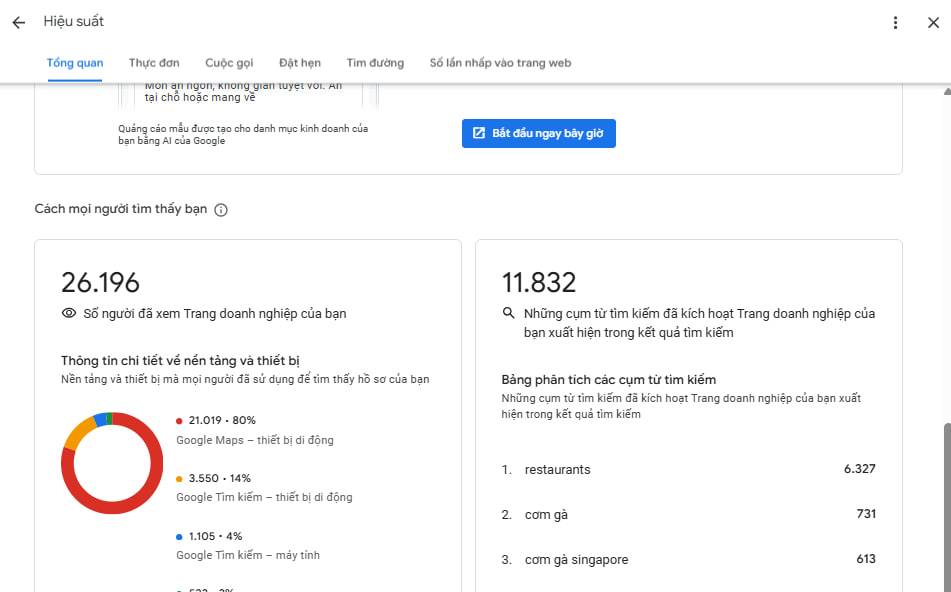The image size is (951, 592).
Task: Open the Tìm đường tab
Action: pyautogui.click(x=375, y=63)
